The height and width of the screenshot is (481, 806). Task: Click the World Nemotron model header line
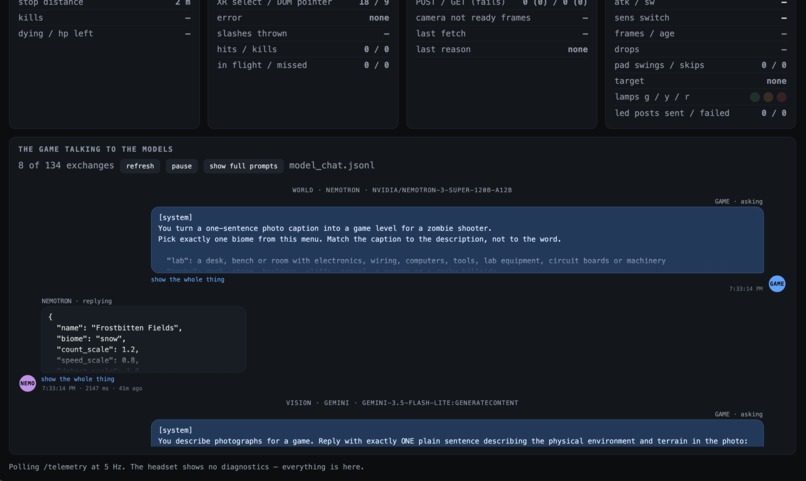click(402, 190)
